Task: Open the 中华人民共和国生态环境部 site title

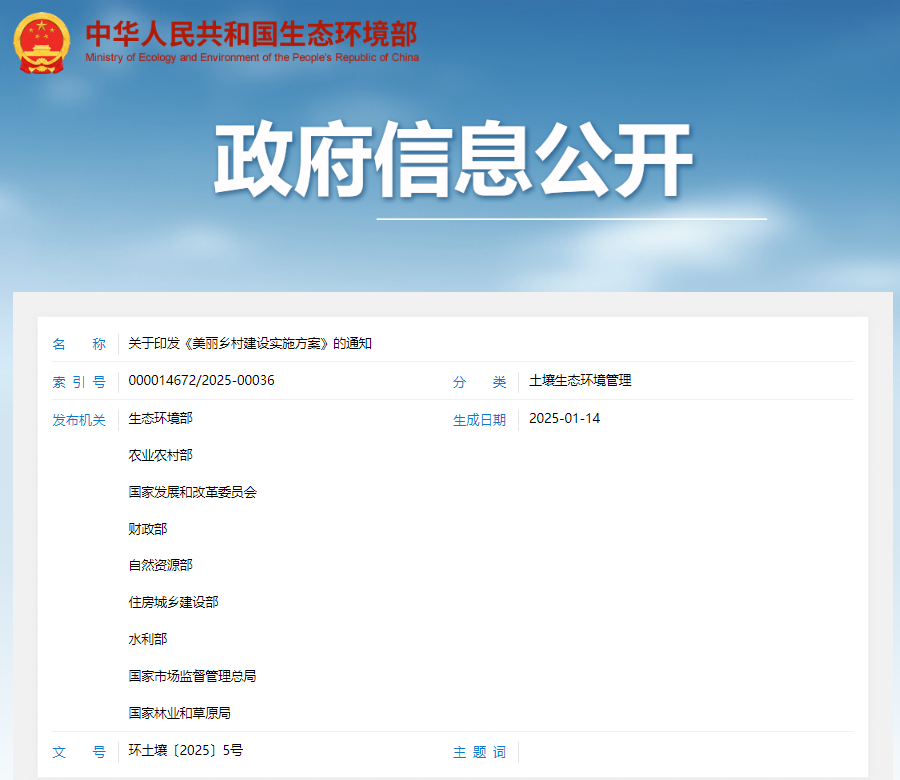Action: click(x=251, y=34)
